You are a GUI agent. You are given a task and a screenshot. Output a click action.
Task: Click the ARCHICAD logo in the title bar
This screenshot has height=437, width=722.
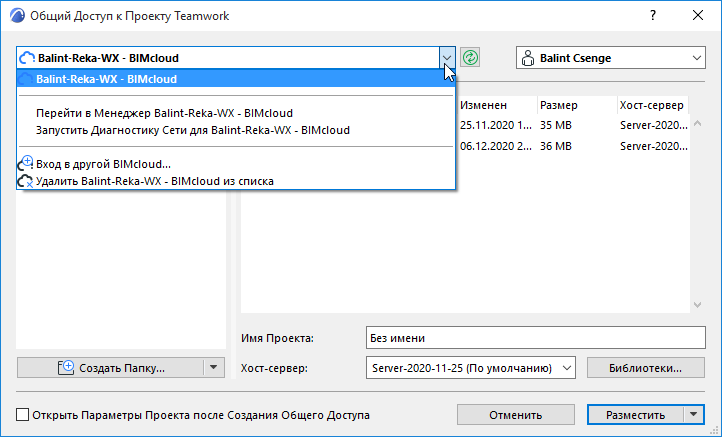pyautogui.click(x=17, y=16)
